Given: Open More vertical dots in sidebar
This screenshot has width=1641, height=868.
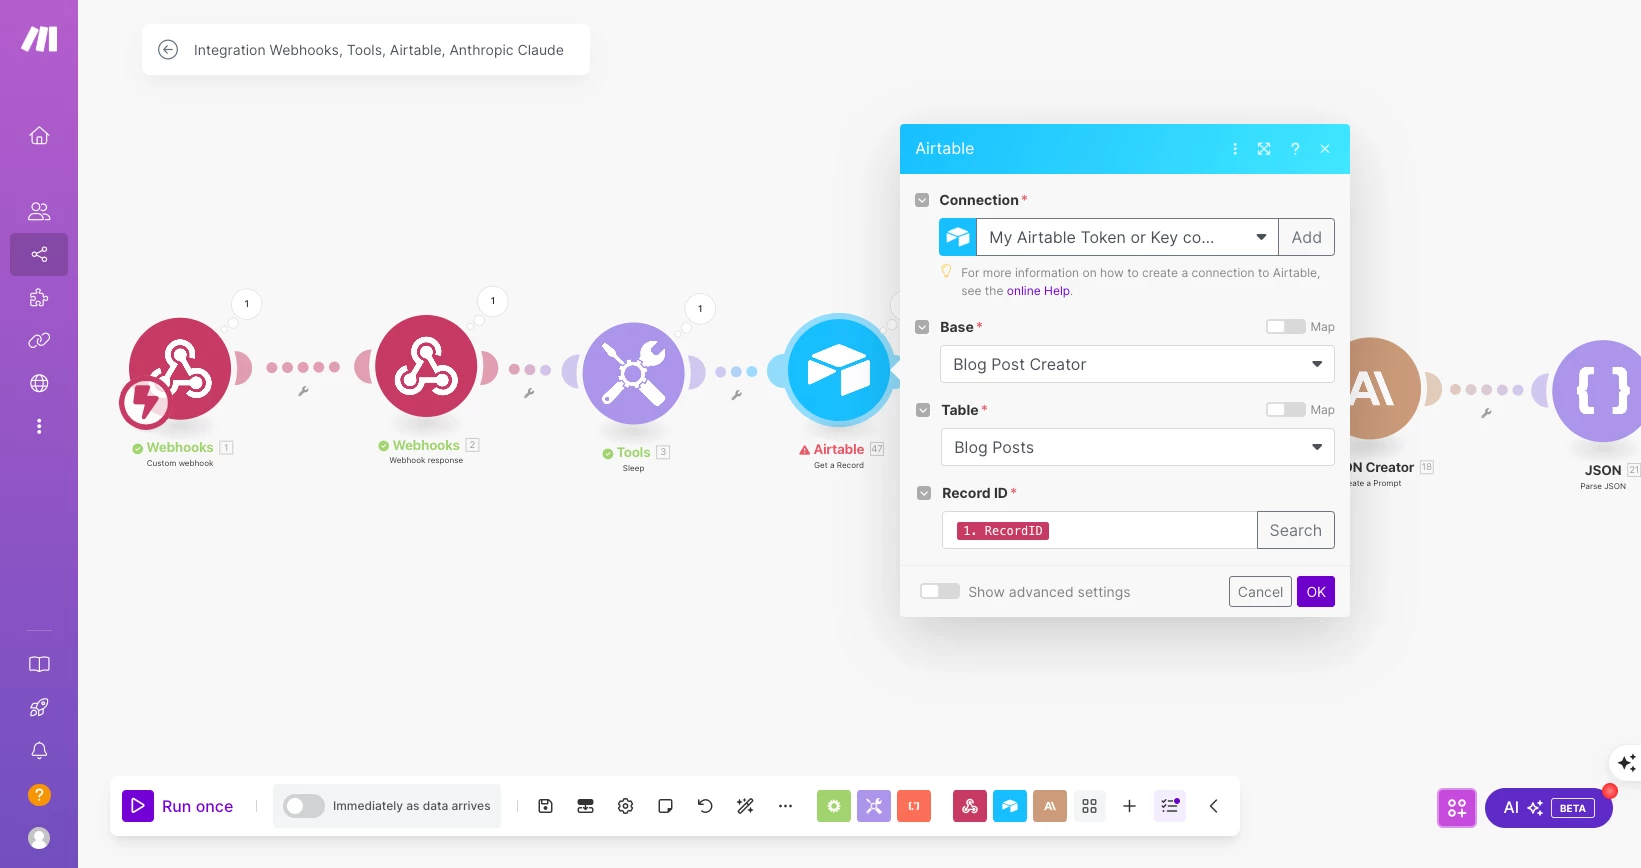Looking at the screenshot, I should tap(39, 426).
